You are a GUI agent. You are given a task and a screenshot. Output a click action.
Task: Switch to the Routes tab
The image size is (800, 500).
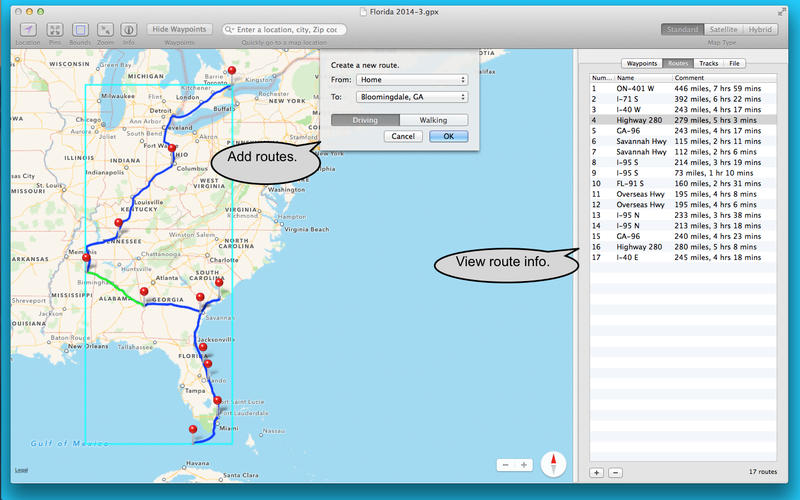(678, 63)
